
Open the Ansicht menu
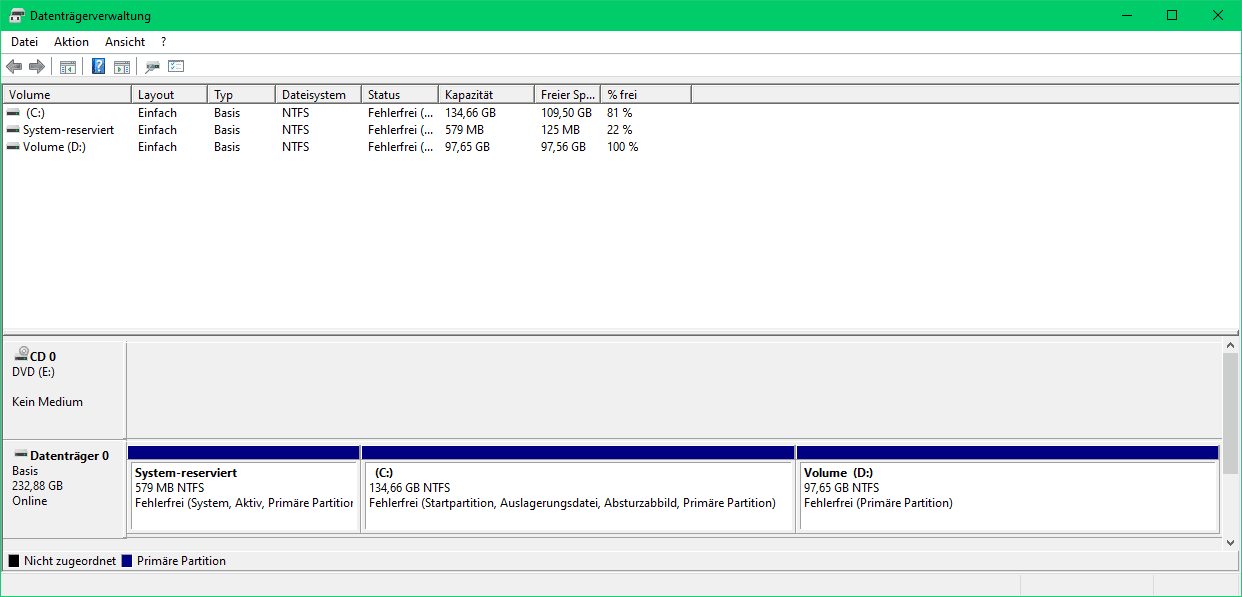125,42
